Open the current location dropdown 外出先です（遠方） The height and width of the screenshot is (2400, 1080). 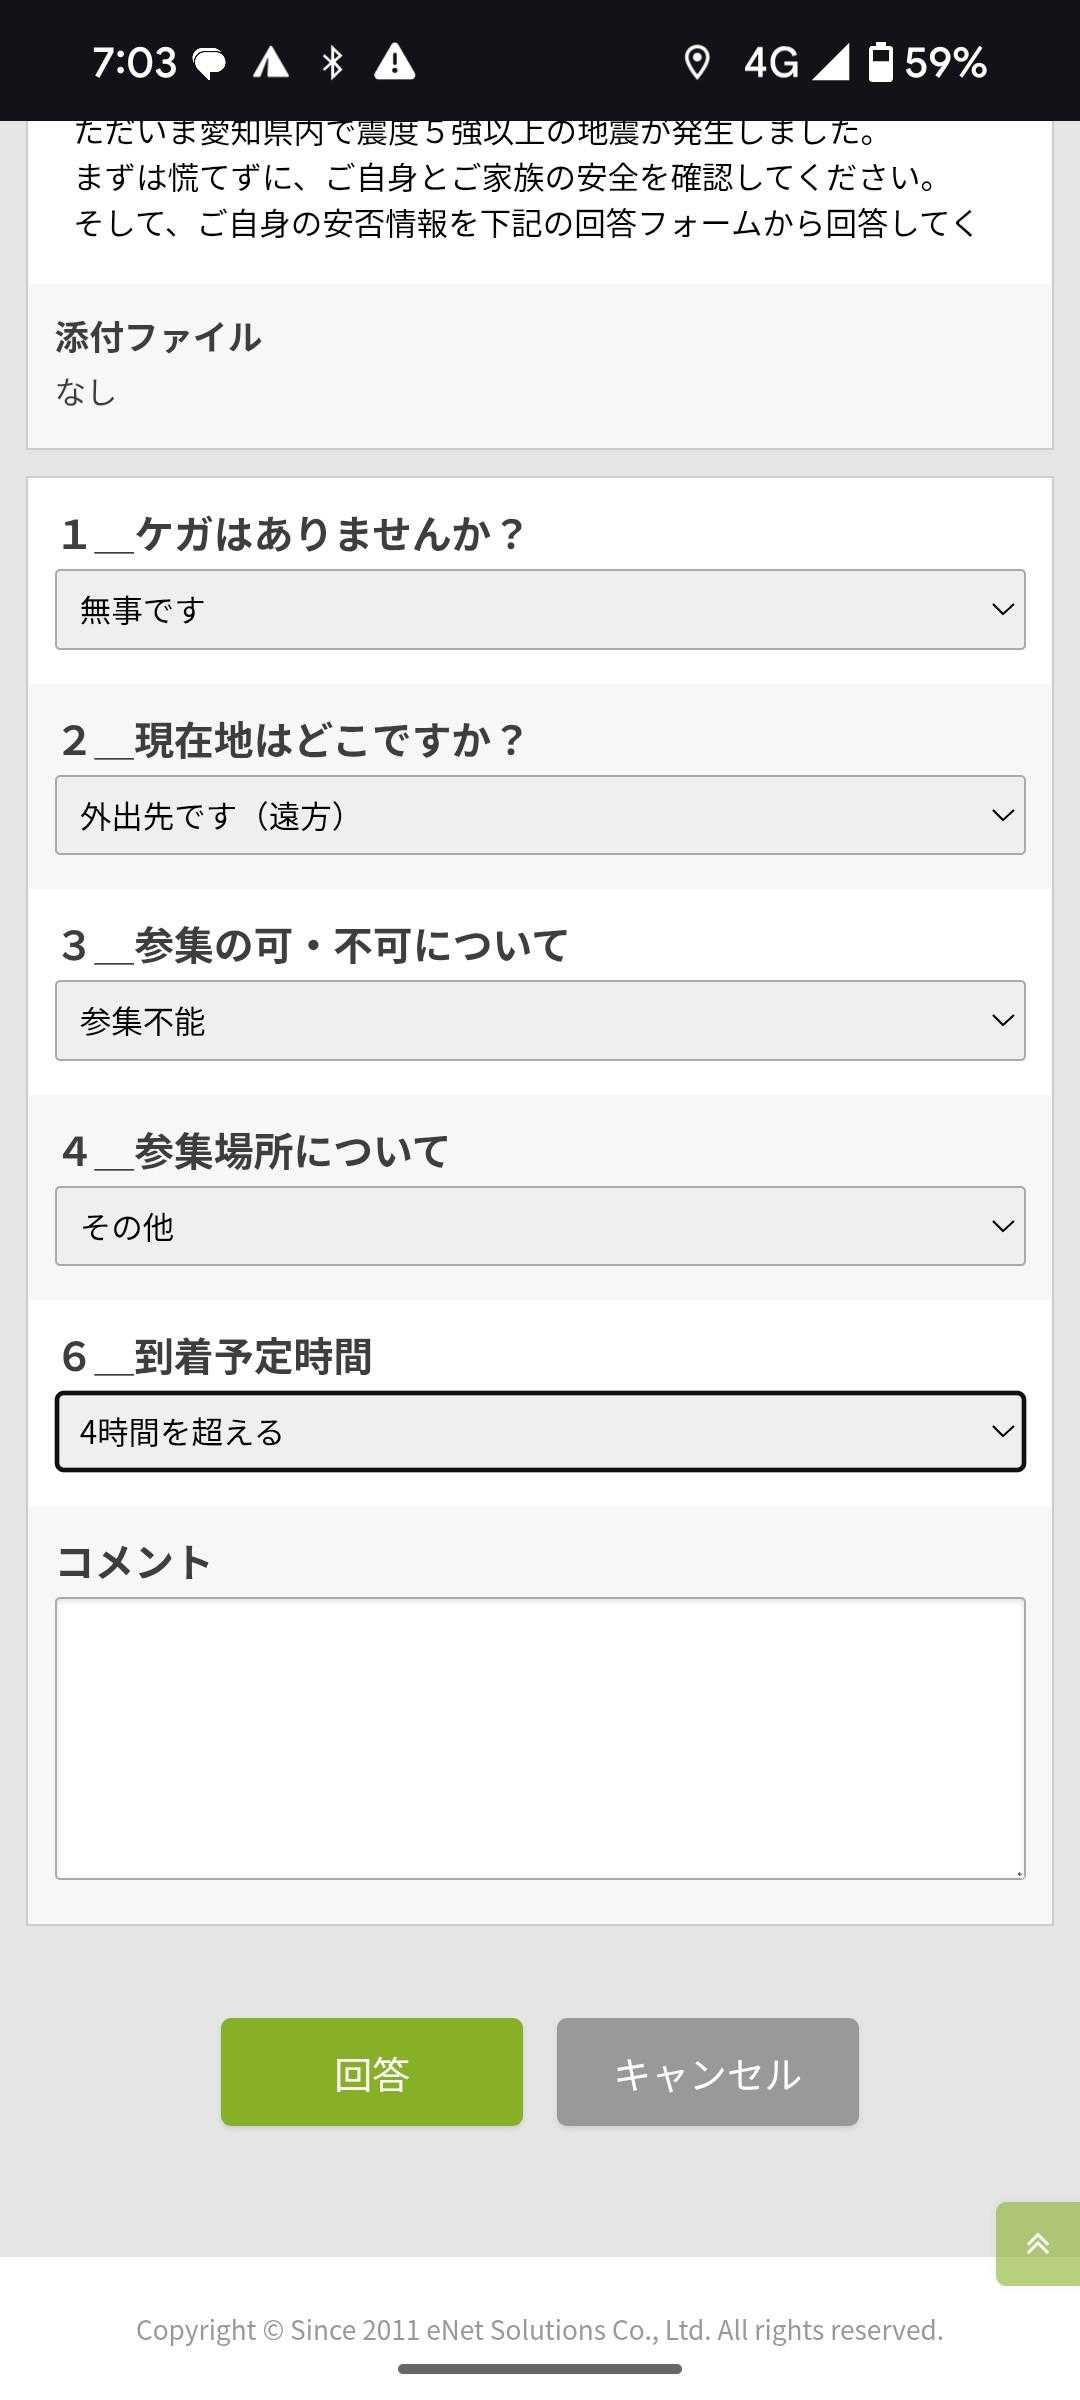coord(540,815)
